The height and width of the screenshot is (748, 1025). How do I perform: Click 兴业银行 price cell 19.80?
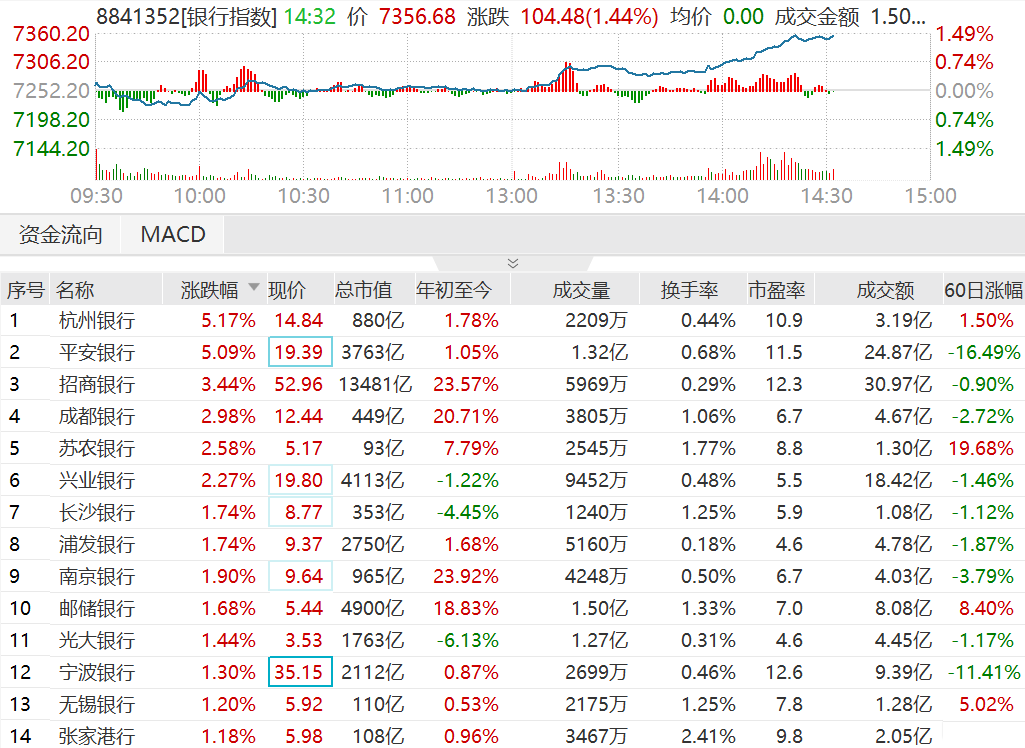300,481
